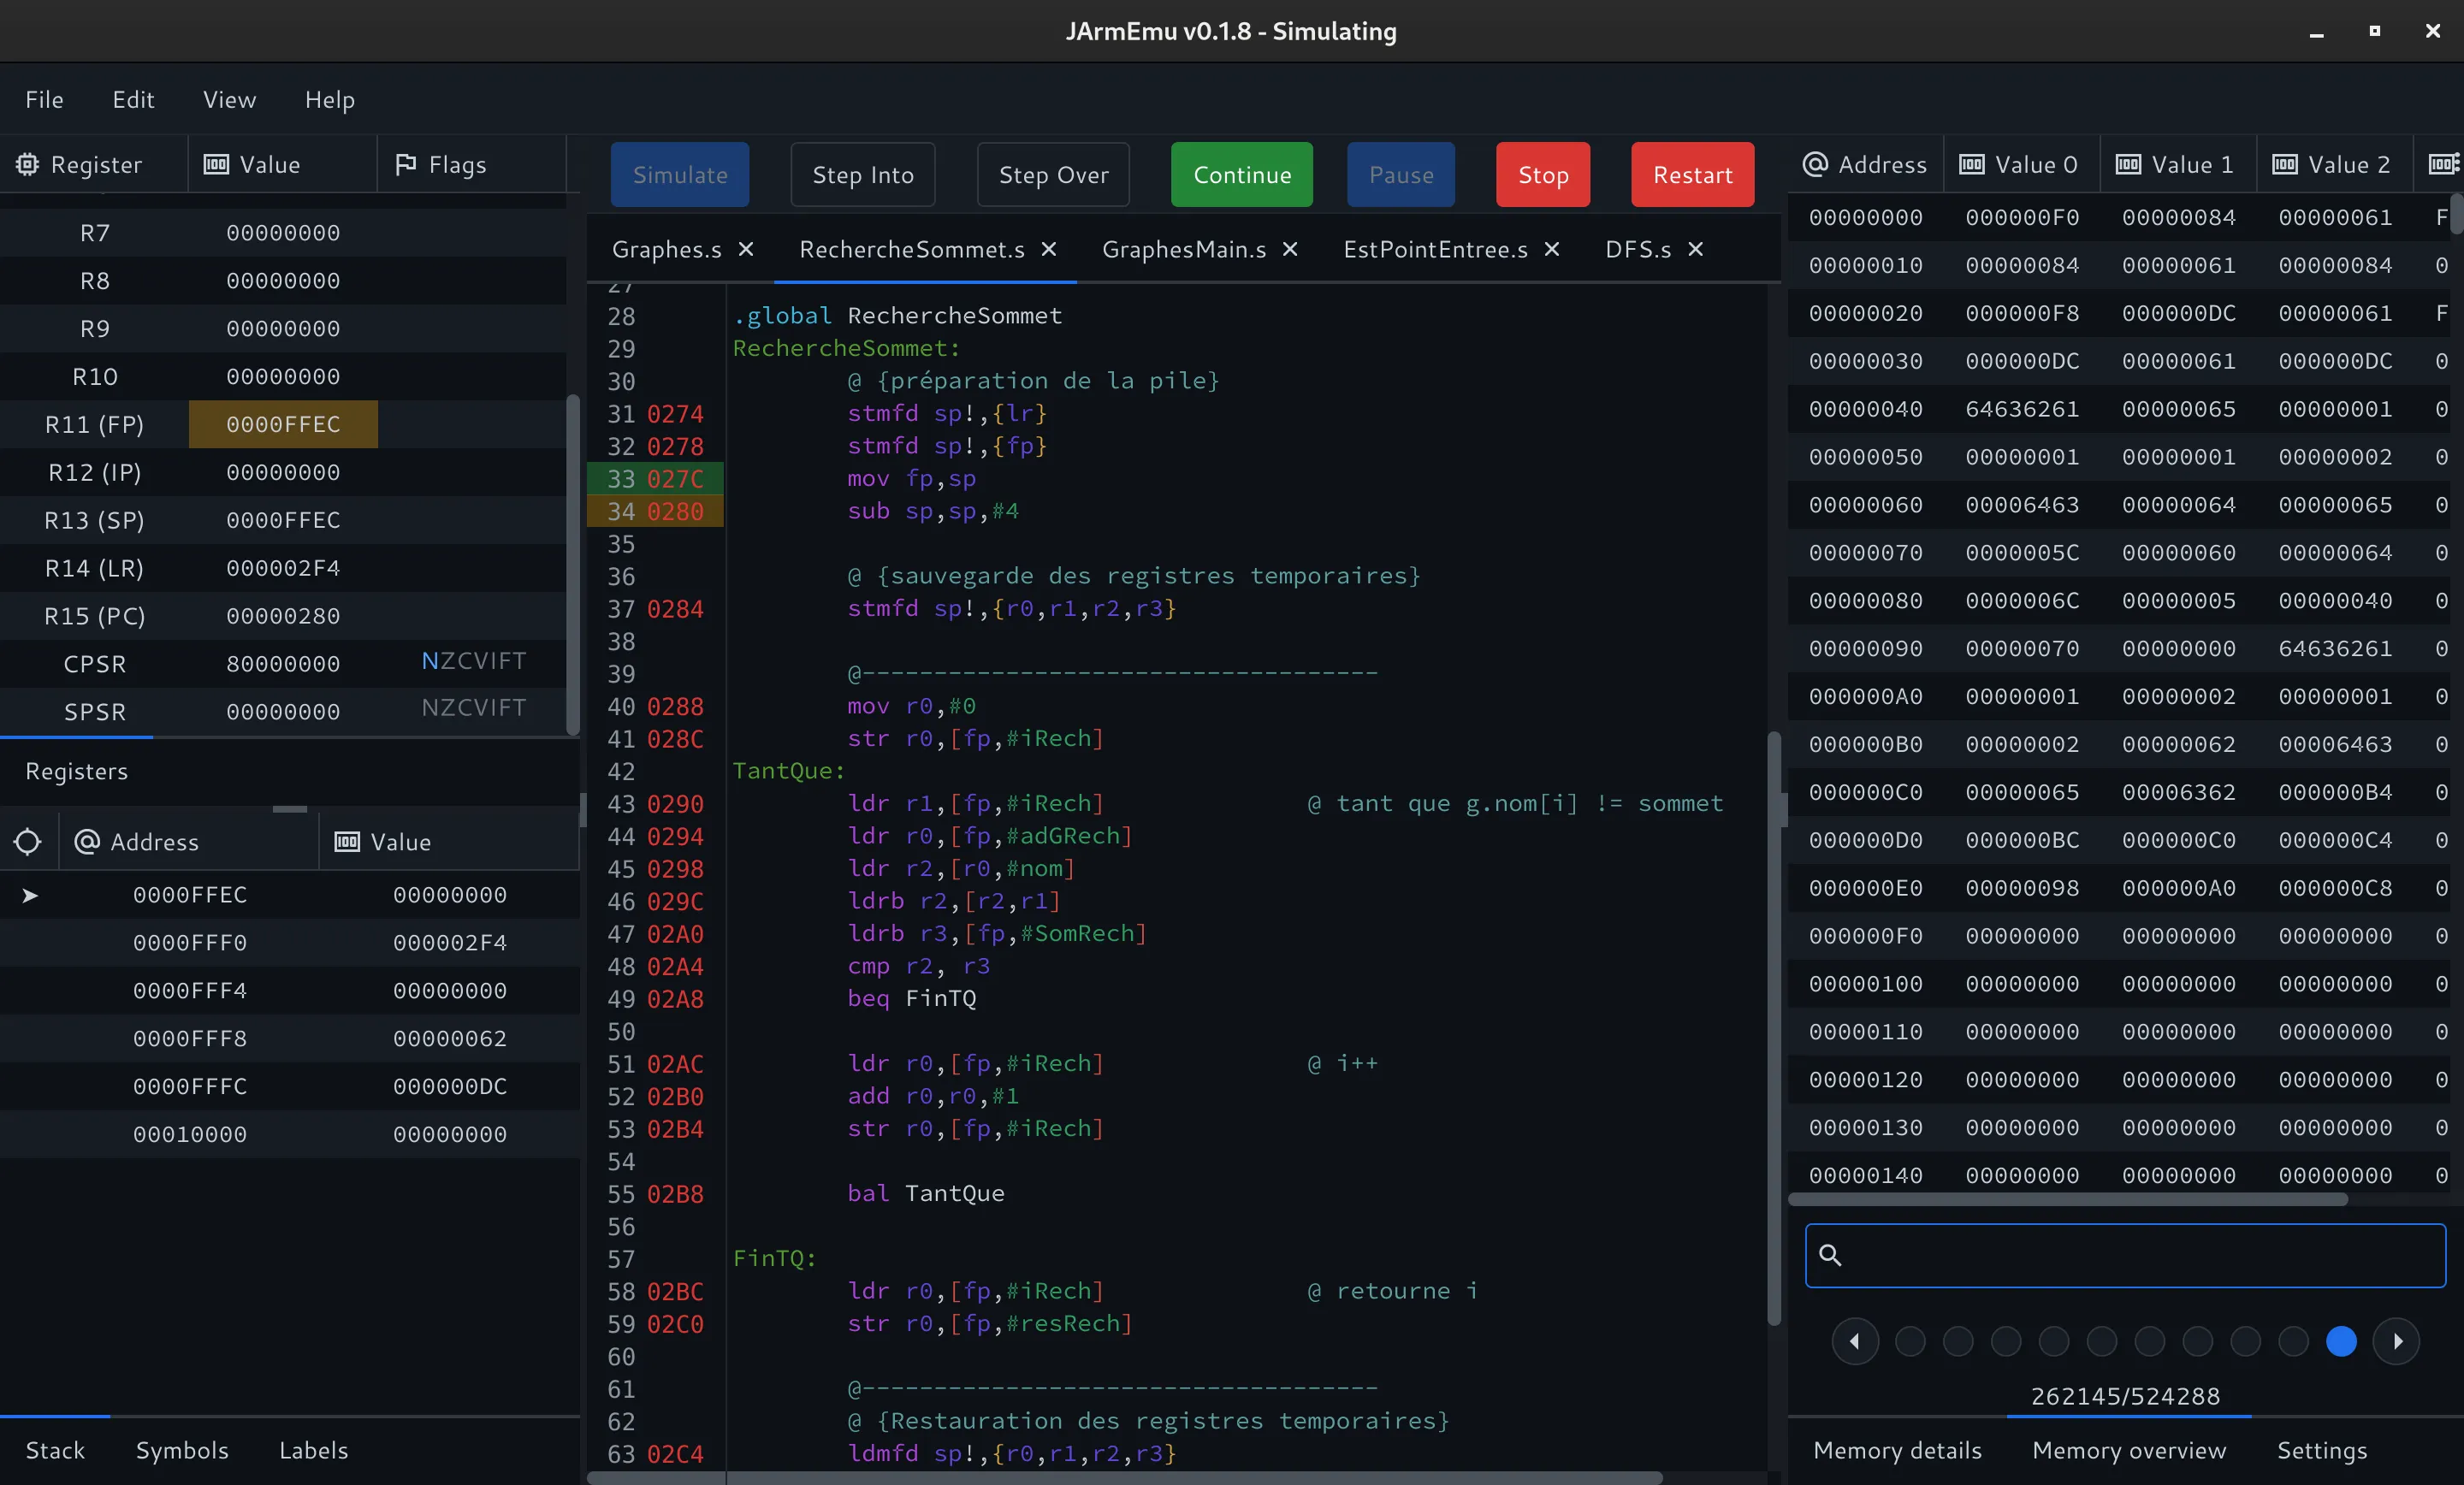Click the Pause button
The height and width of the screenshot is (1485, 2464).
[x=1401, y=174]
